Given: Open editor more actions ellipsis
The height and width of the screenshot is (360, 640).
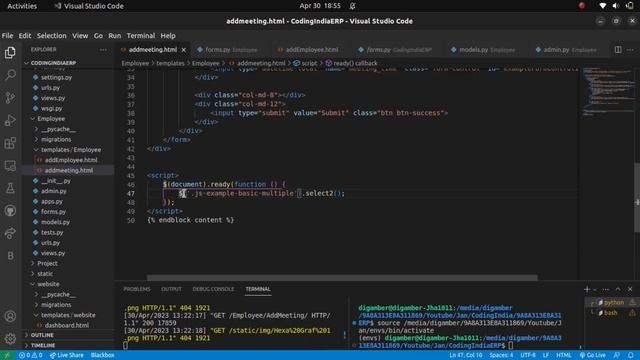Looking at the screenshot, I should [x=630, y=49].
